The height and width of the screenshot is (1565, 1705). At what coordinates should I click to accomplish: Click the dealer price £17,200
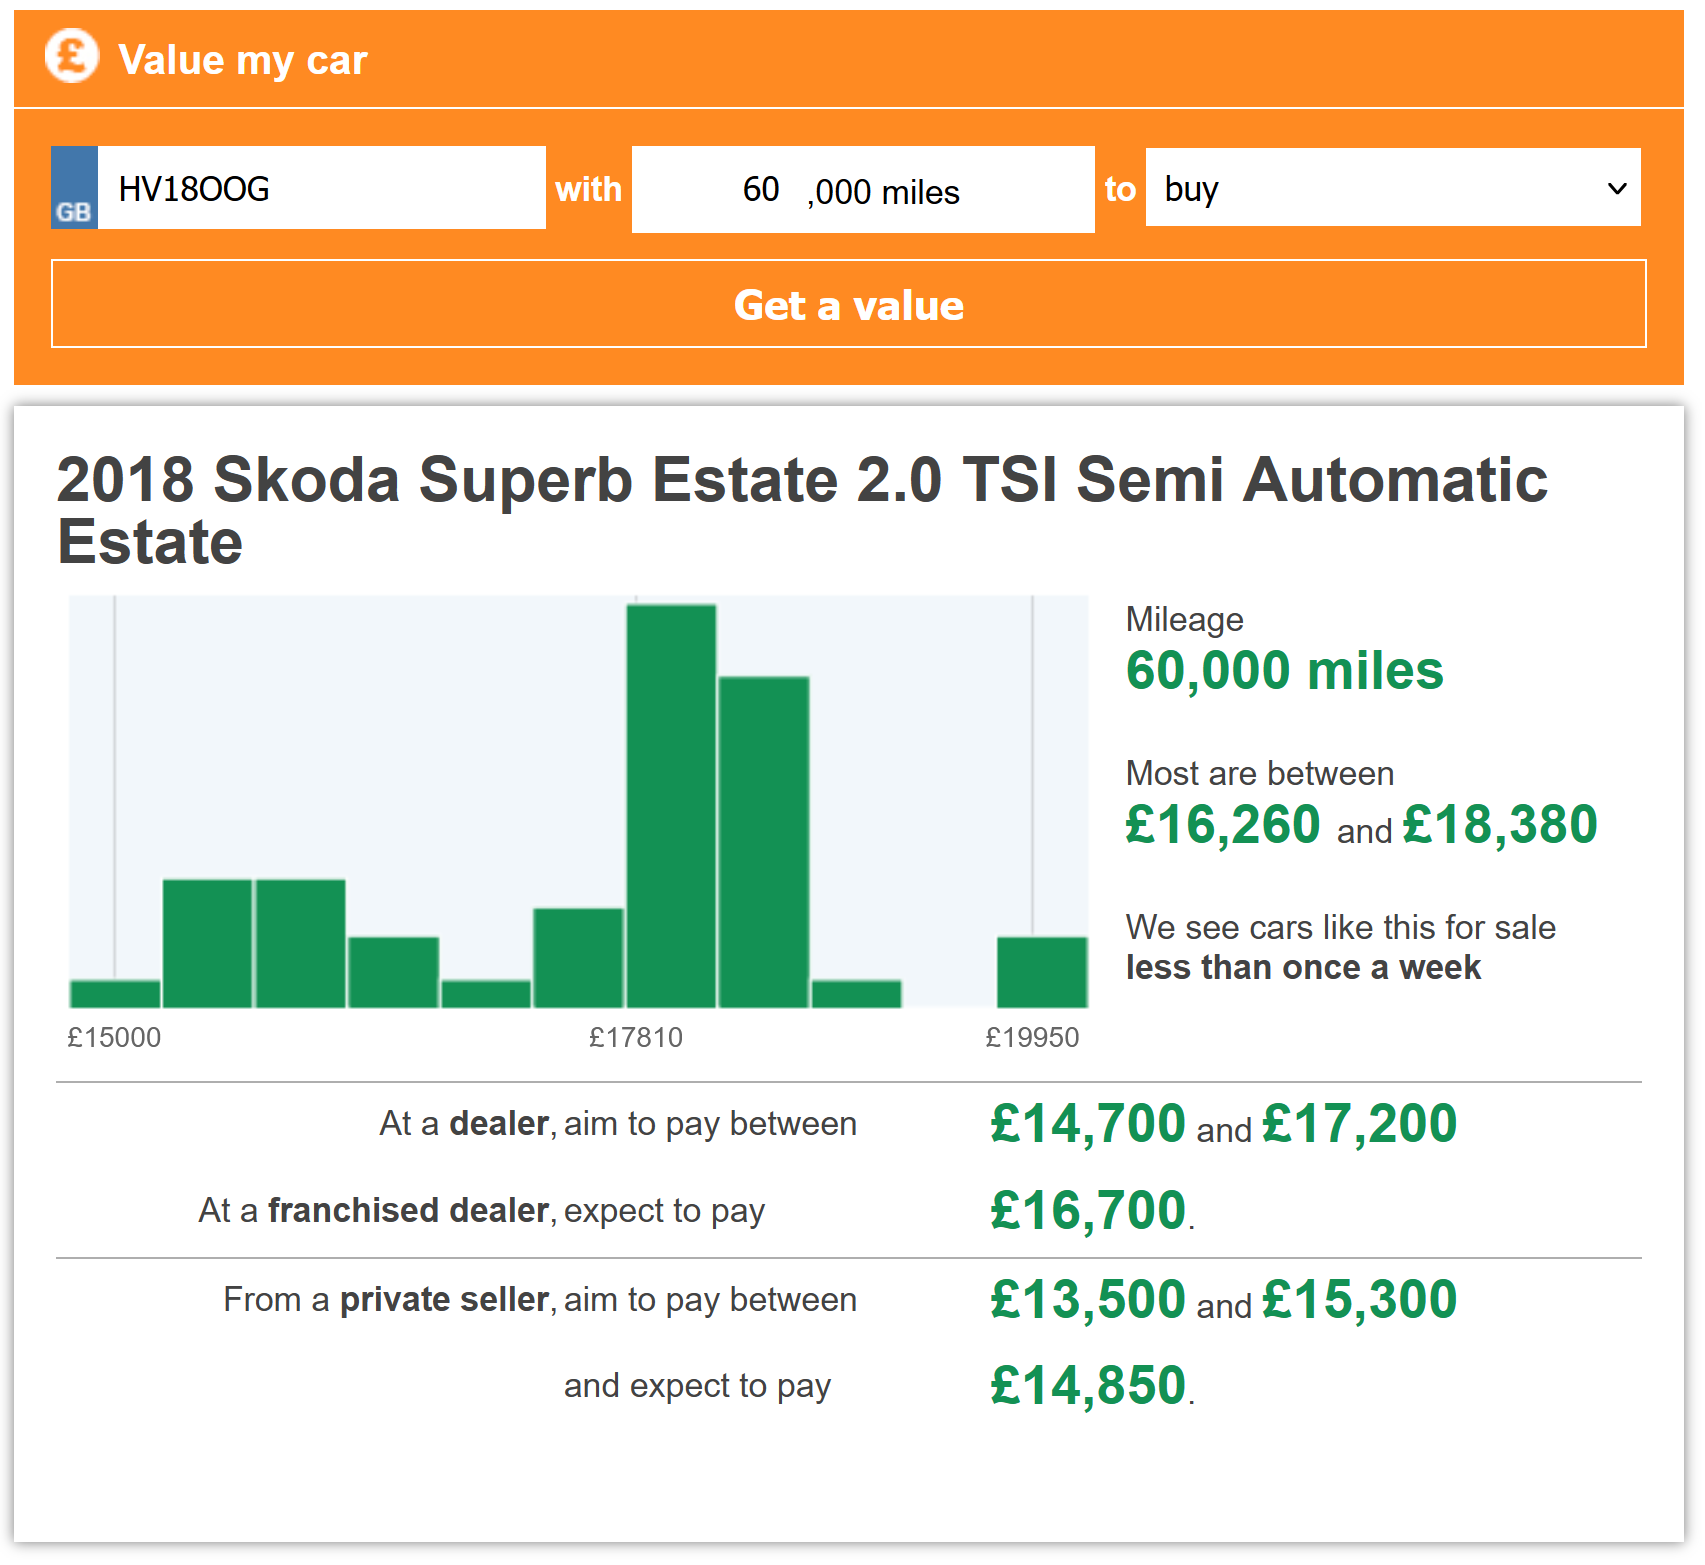pos(1360,1123)
